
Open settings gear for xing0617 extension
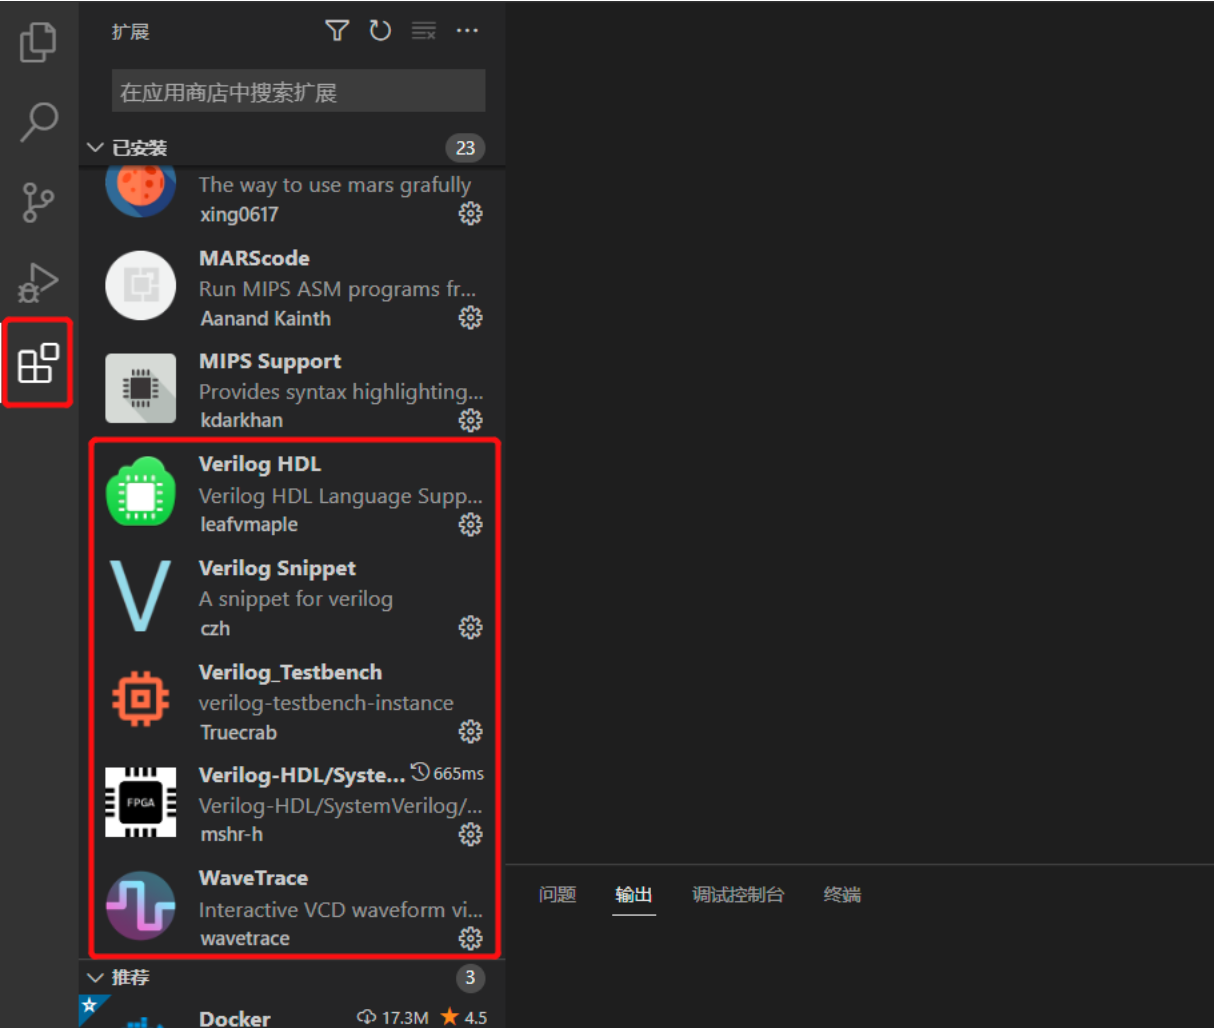click(x=470, y=213)
